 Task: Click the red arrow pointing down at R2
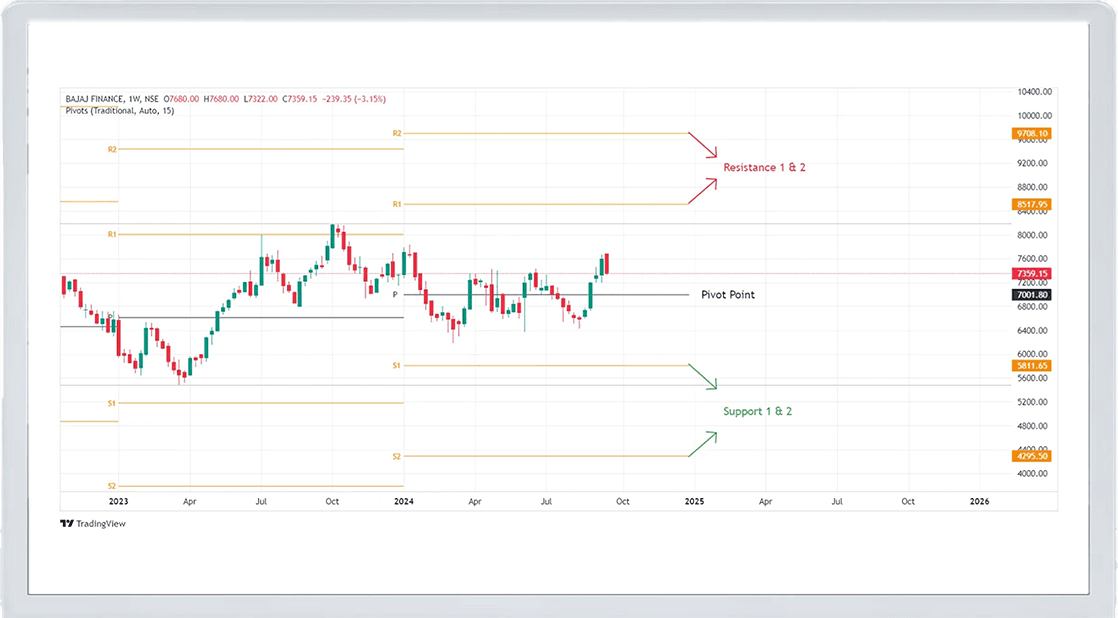click(704, 145)
